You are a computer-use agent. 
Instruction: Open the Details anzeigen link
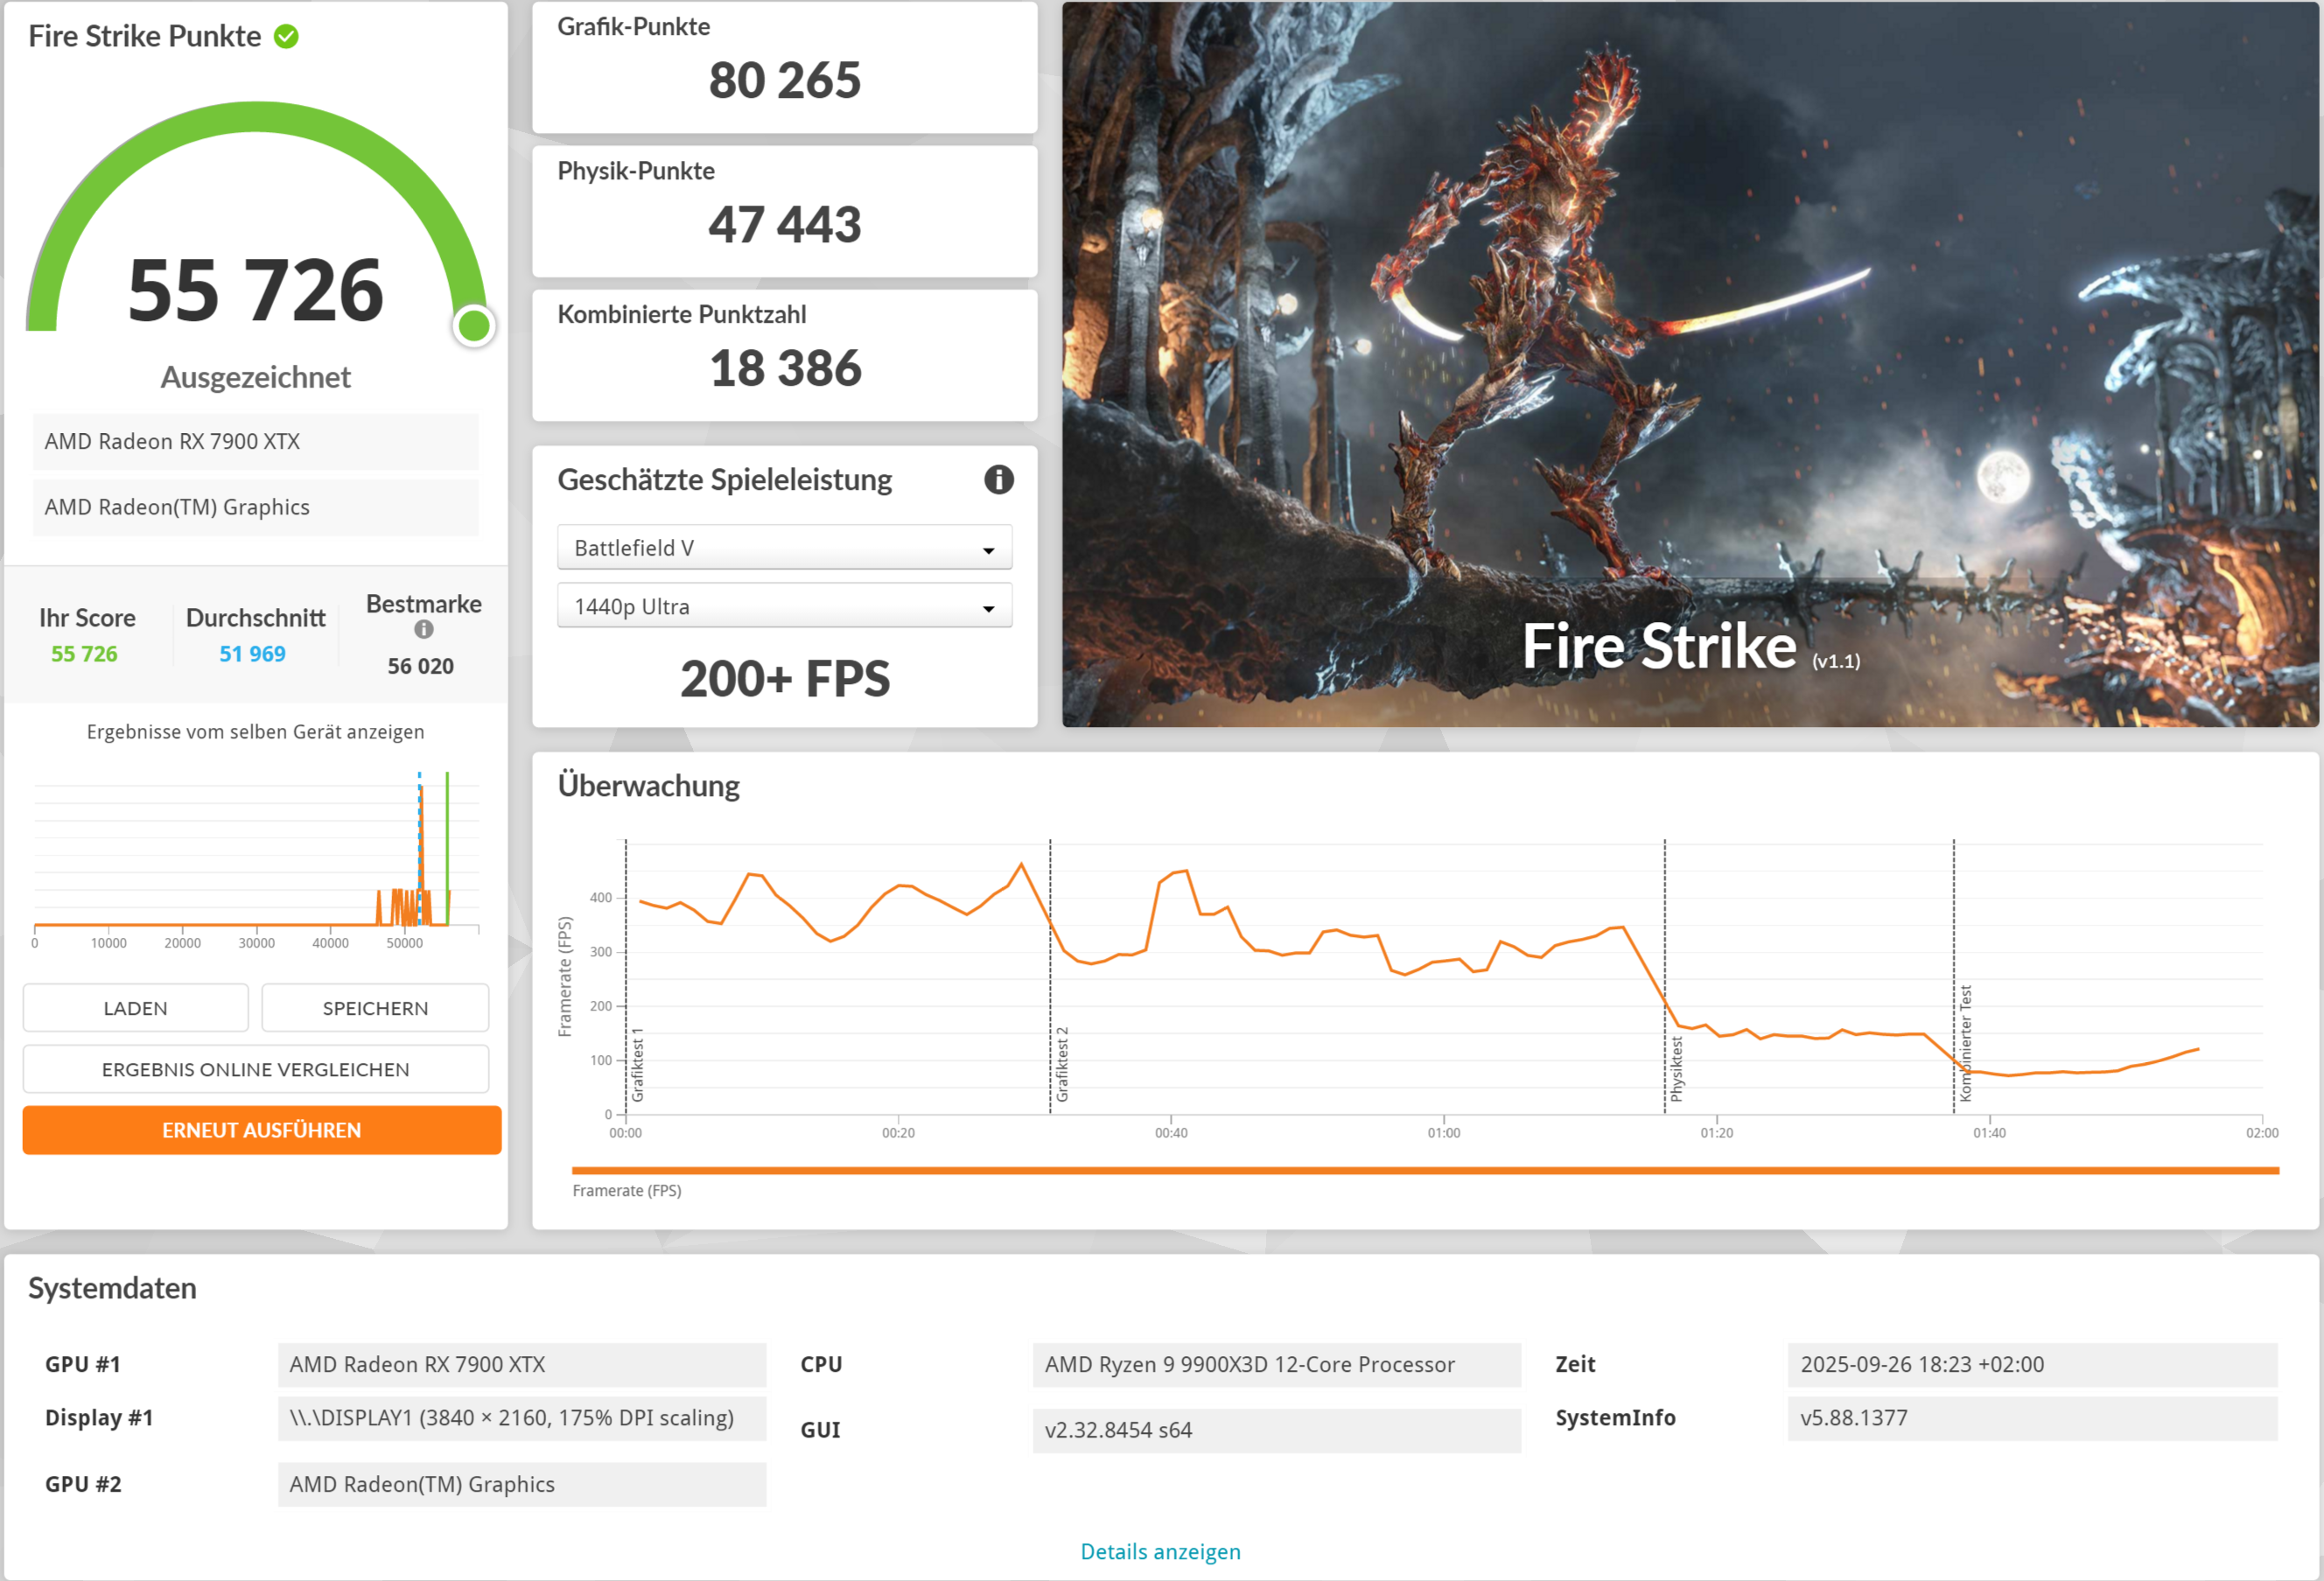tap(1160, 1551)
